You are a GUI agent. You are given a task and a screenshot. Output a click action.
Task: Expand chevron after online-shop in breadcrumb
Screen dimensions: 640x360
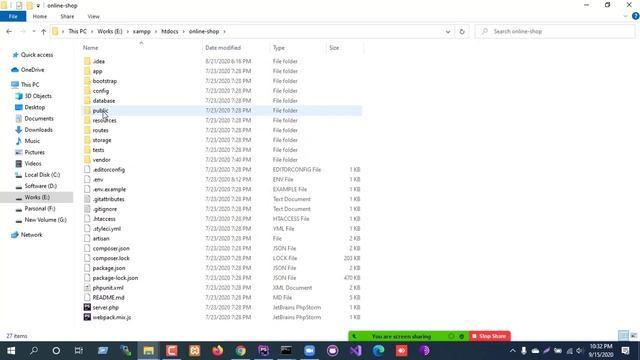pos(224,31)
